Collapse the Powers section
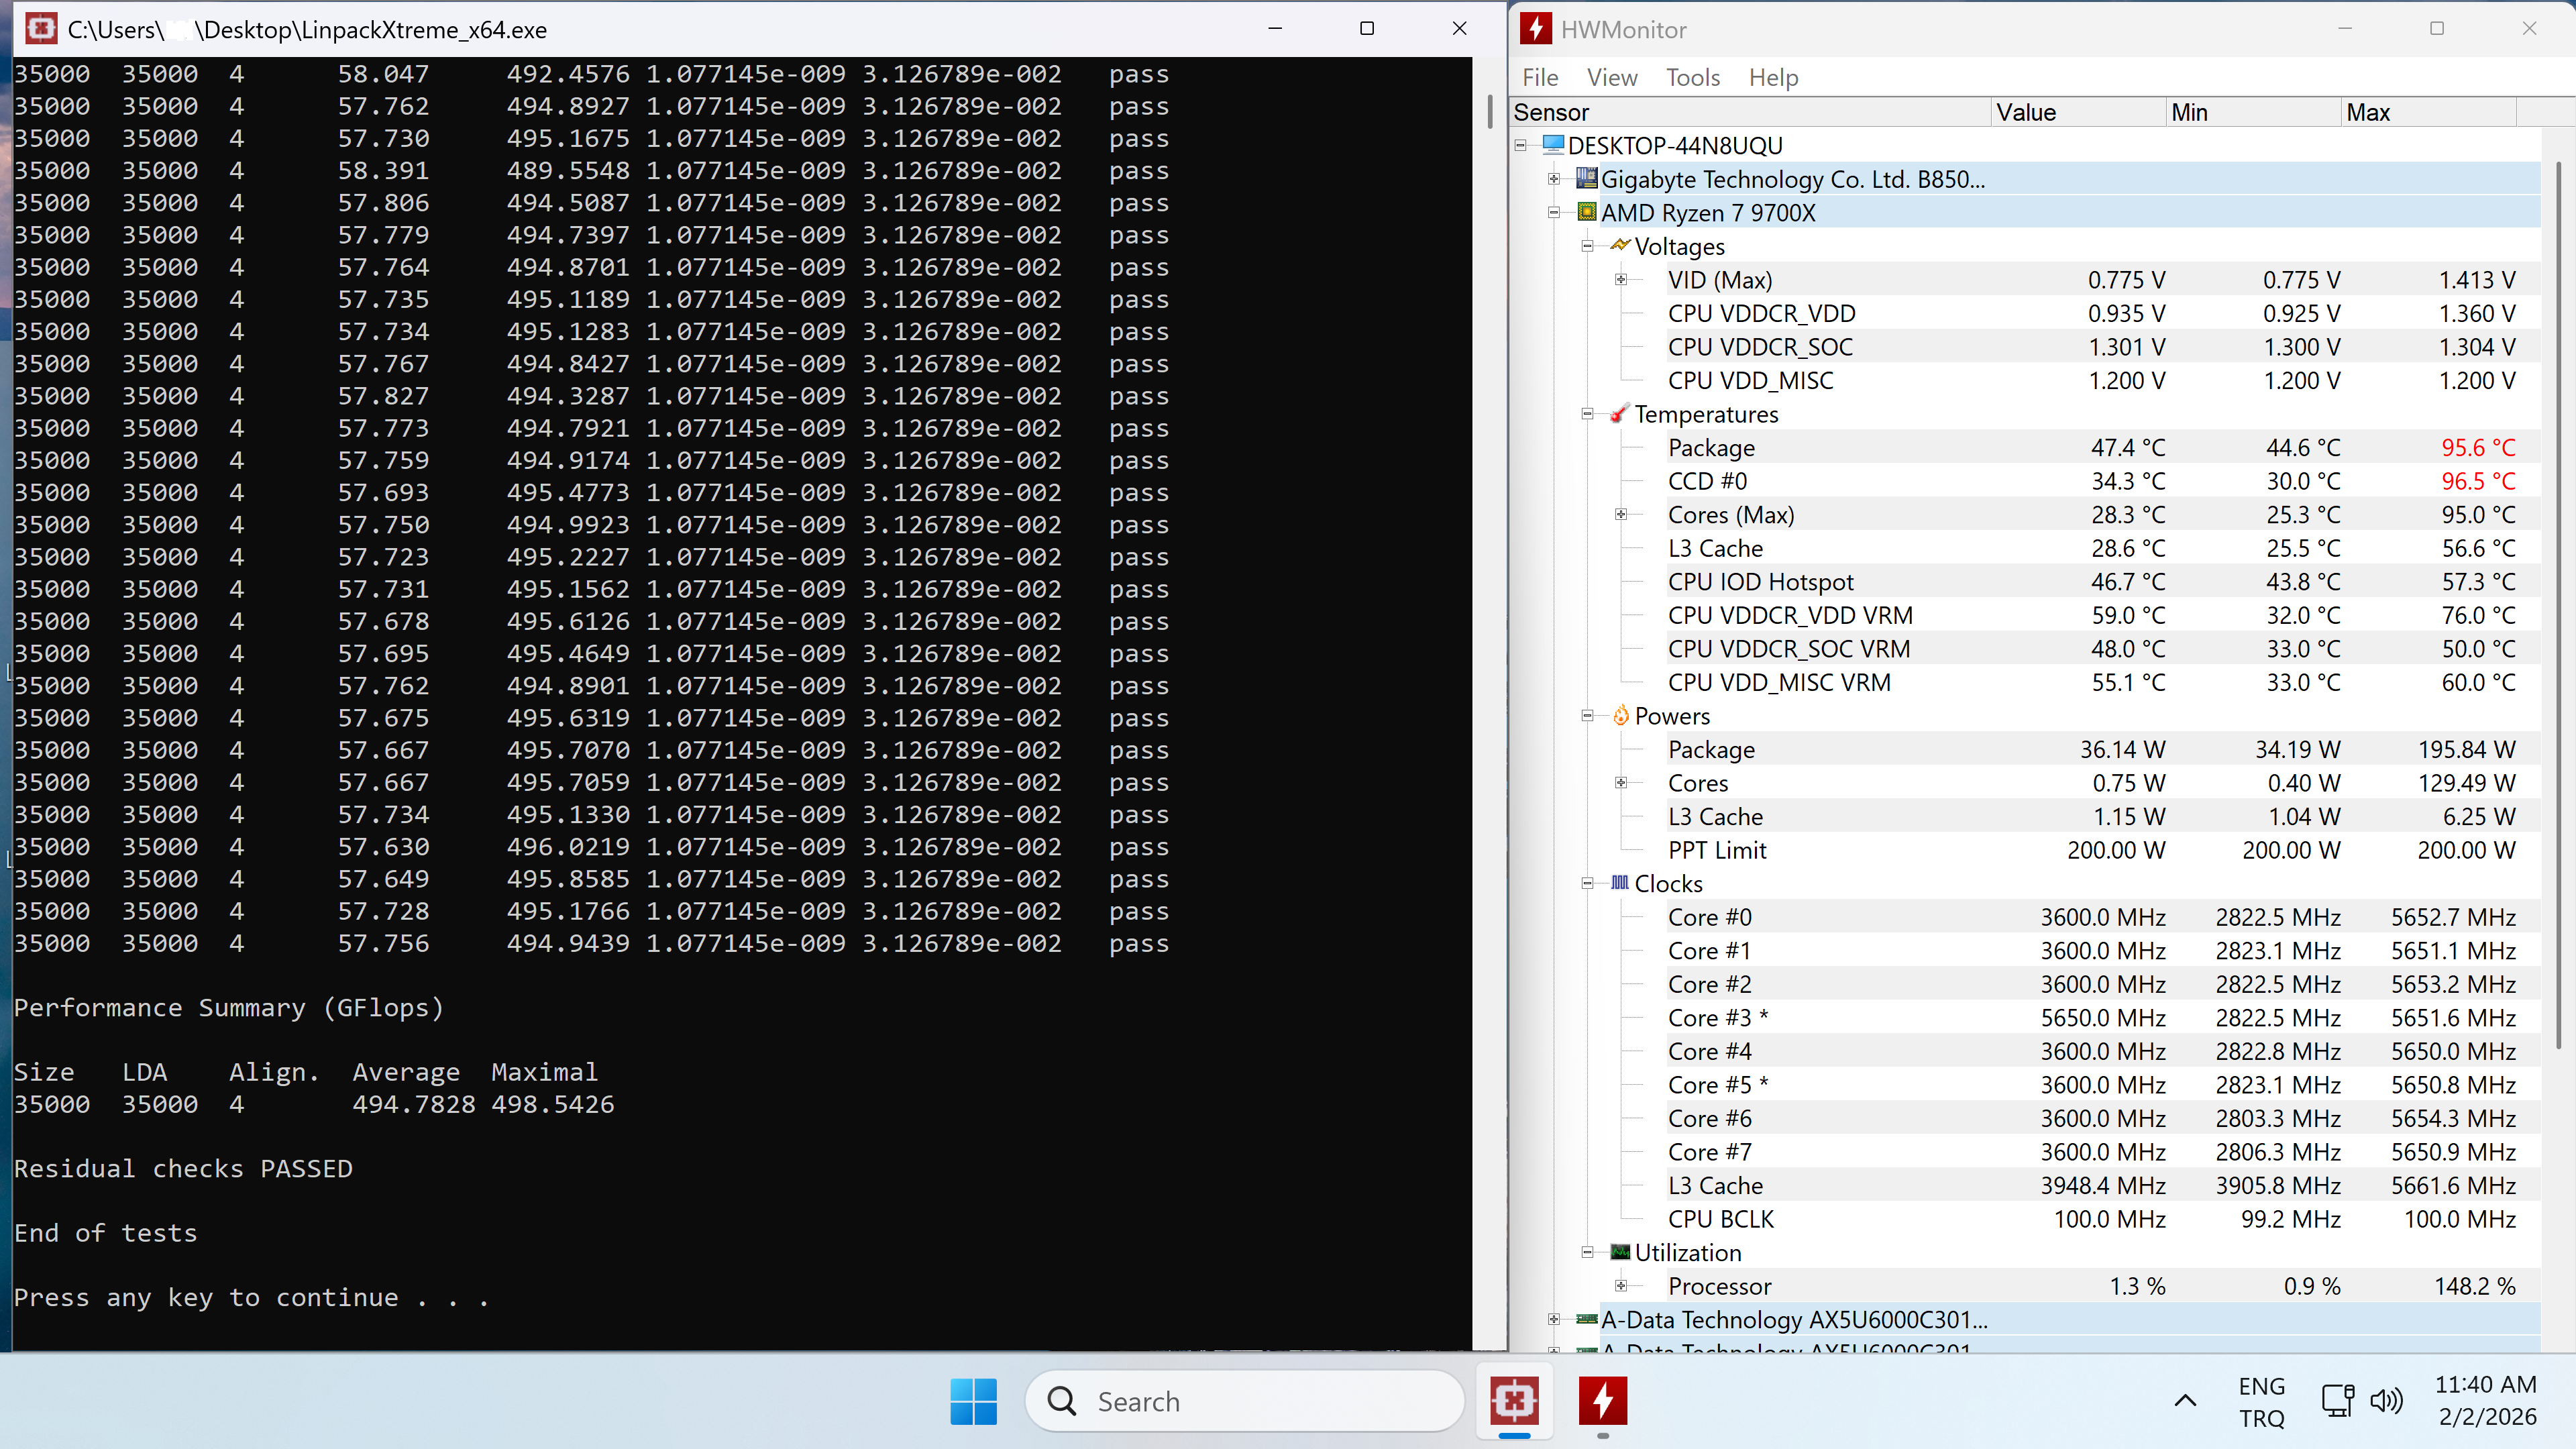This screenshot has height=1449, width=2576. click(1587, 716)
